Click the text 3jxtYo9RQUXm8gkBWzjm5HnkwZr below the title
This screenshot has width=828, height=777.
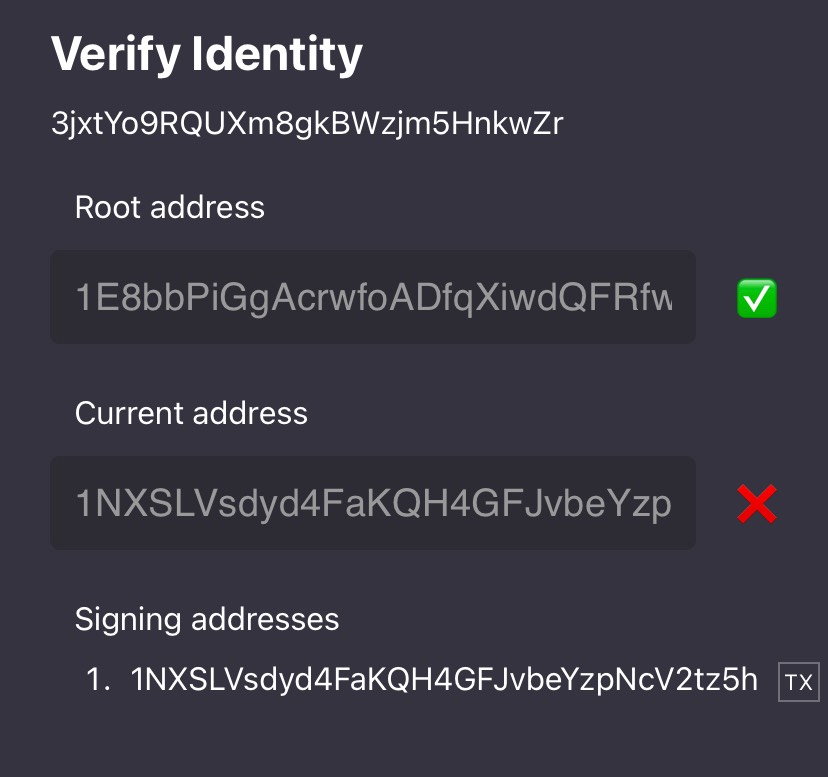pyautogui.click(x=307, y=124)
